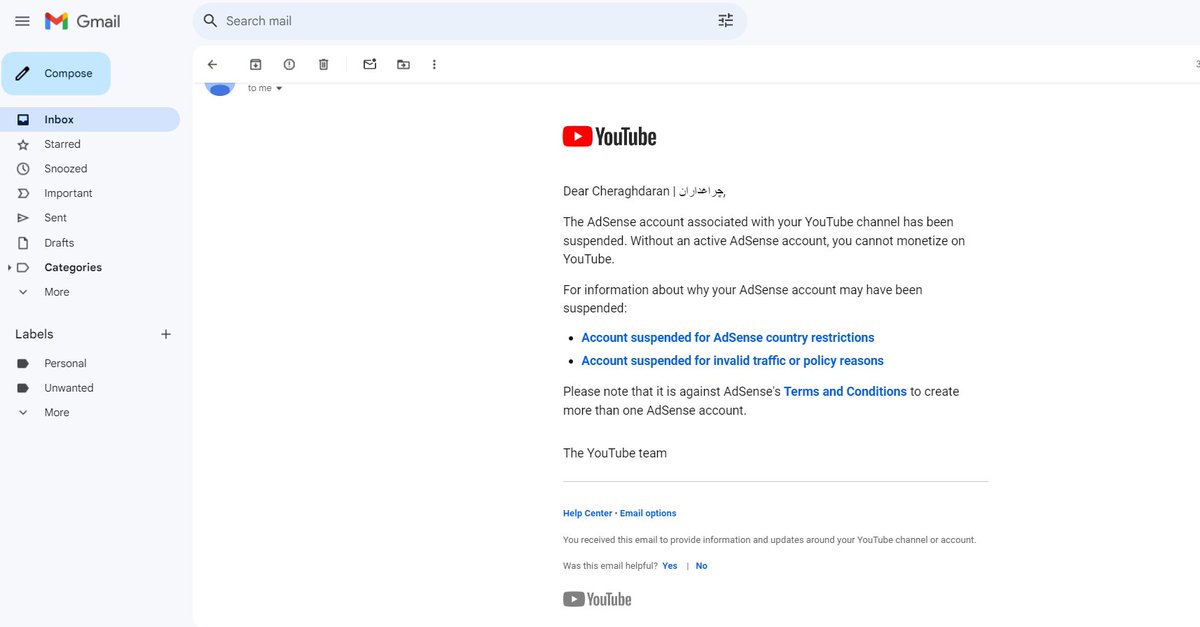This screenshot has width=1200, height=627.
Task: Click the Compose button
Action: [x=56, y=74]
